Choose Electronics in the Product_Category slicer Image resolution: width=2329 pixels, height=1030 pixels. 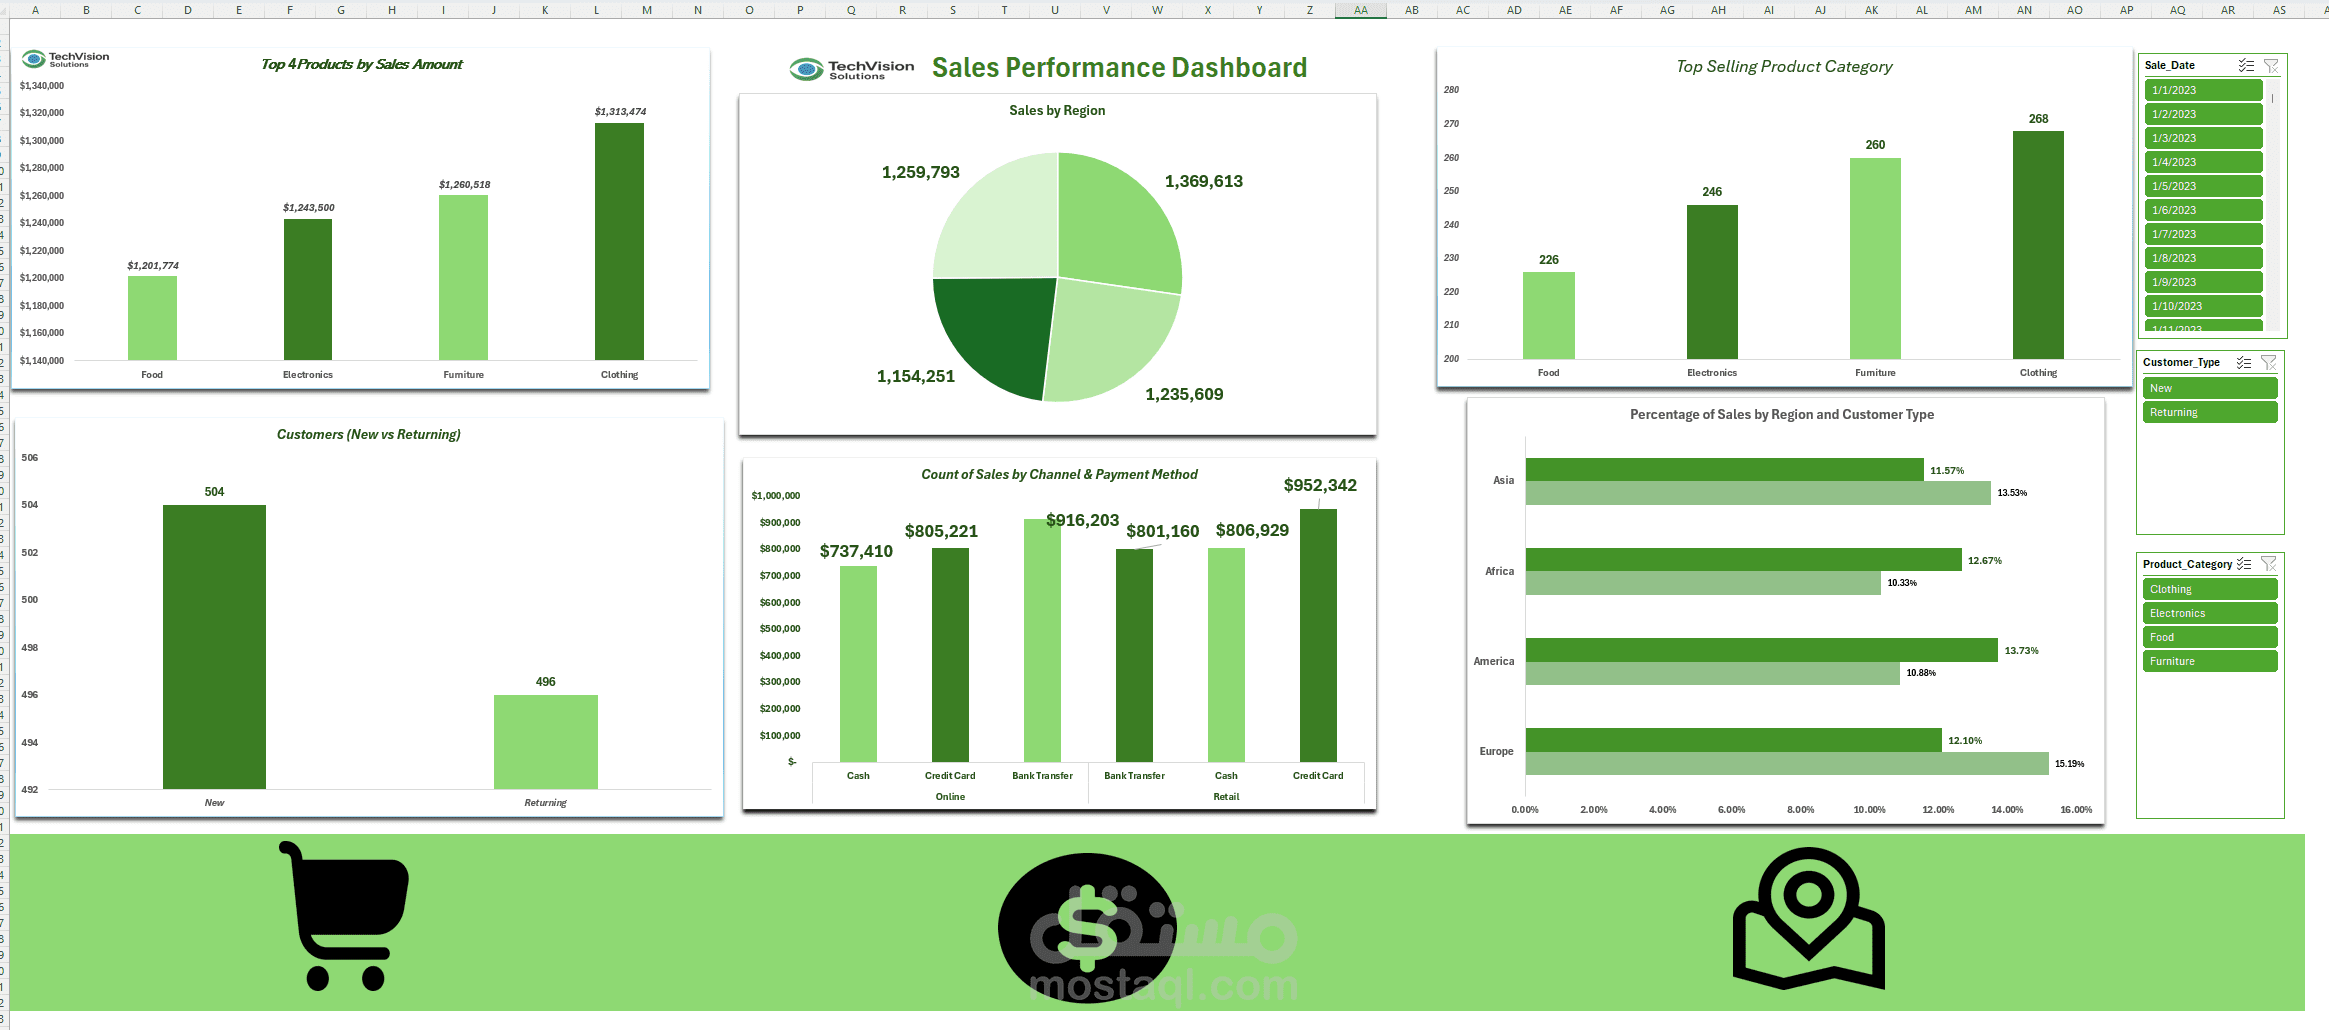pos(2210,613)
